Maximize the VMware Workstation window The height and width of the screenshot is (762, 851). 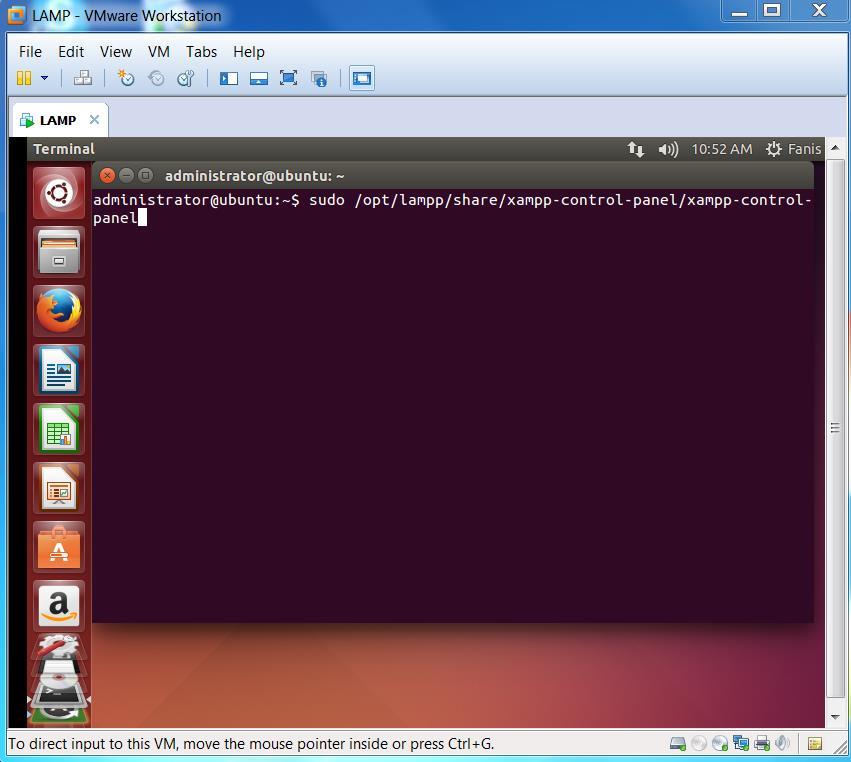click(772, 11)
